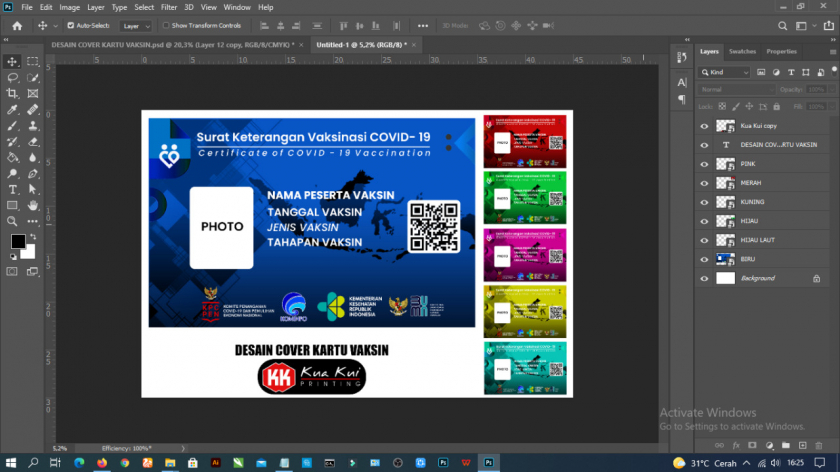Select the Pen tool

[x=33, y=174]
